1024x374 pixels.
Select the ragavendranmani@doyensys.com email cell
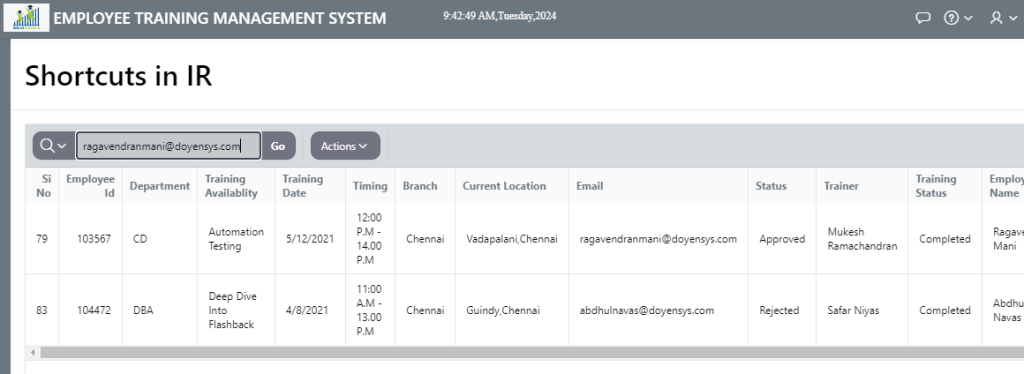tap(658, 239)
